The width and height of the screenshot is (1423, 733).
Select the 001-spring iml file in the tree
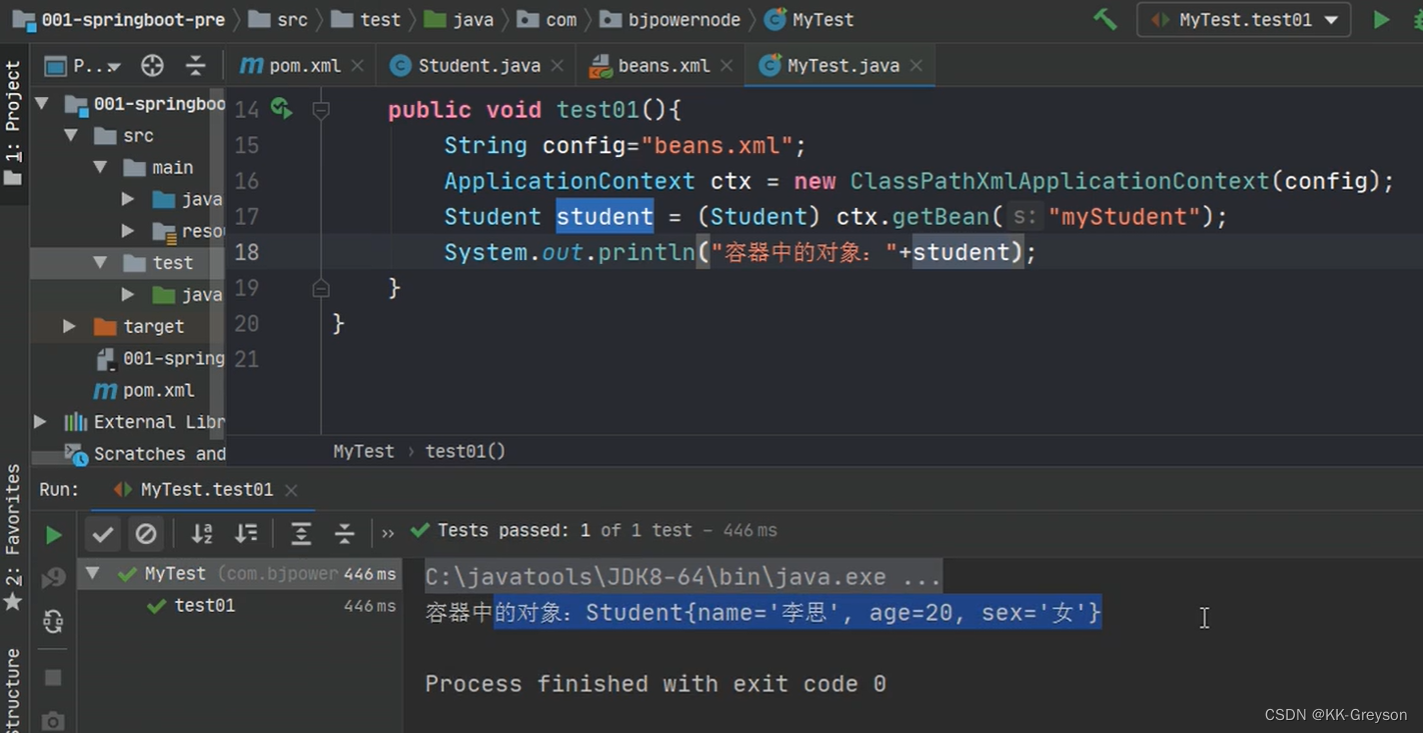pyautogui.click(x=159, y=358)
